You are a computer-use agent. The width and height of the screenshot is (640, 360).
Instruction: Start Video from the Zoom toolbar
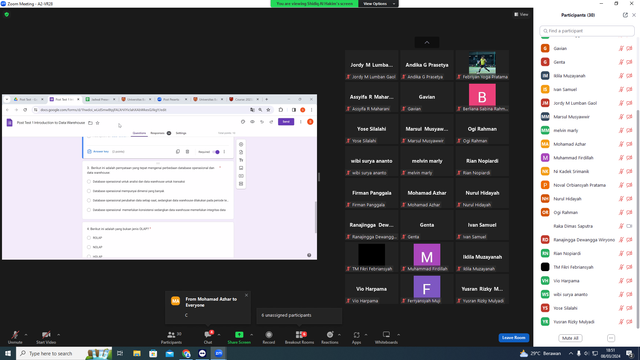click(46, 337)
